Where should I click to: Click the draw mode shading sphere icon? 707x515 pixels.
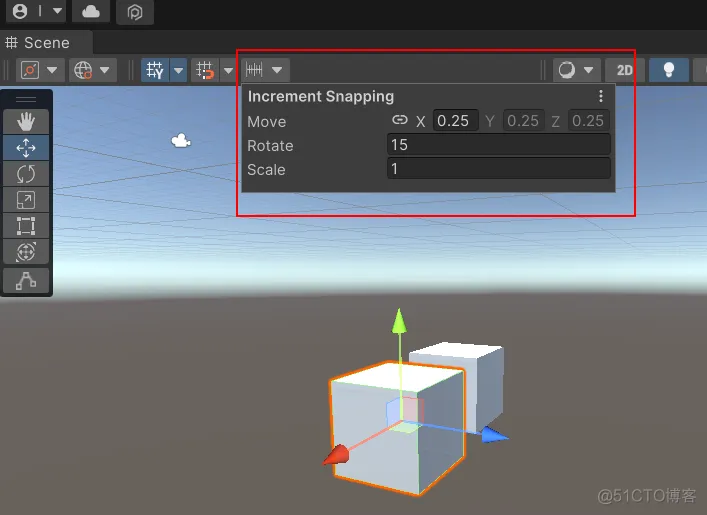pos(567,70)
